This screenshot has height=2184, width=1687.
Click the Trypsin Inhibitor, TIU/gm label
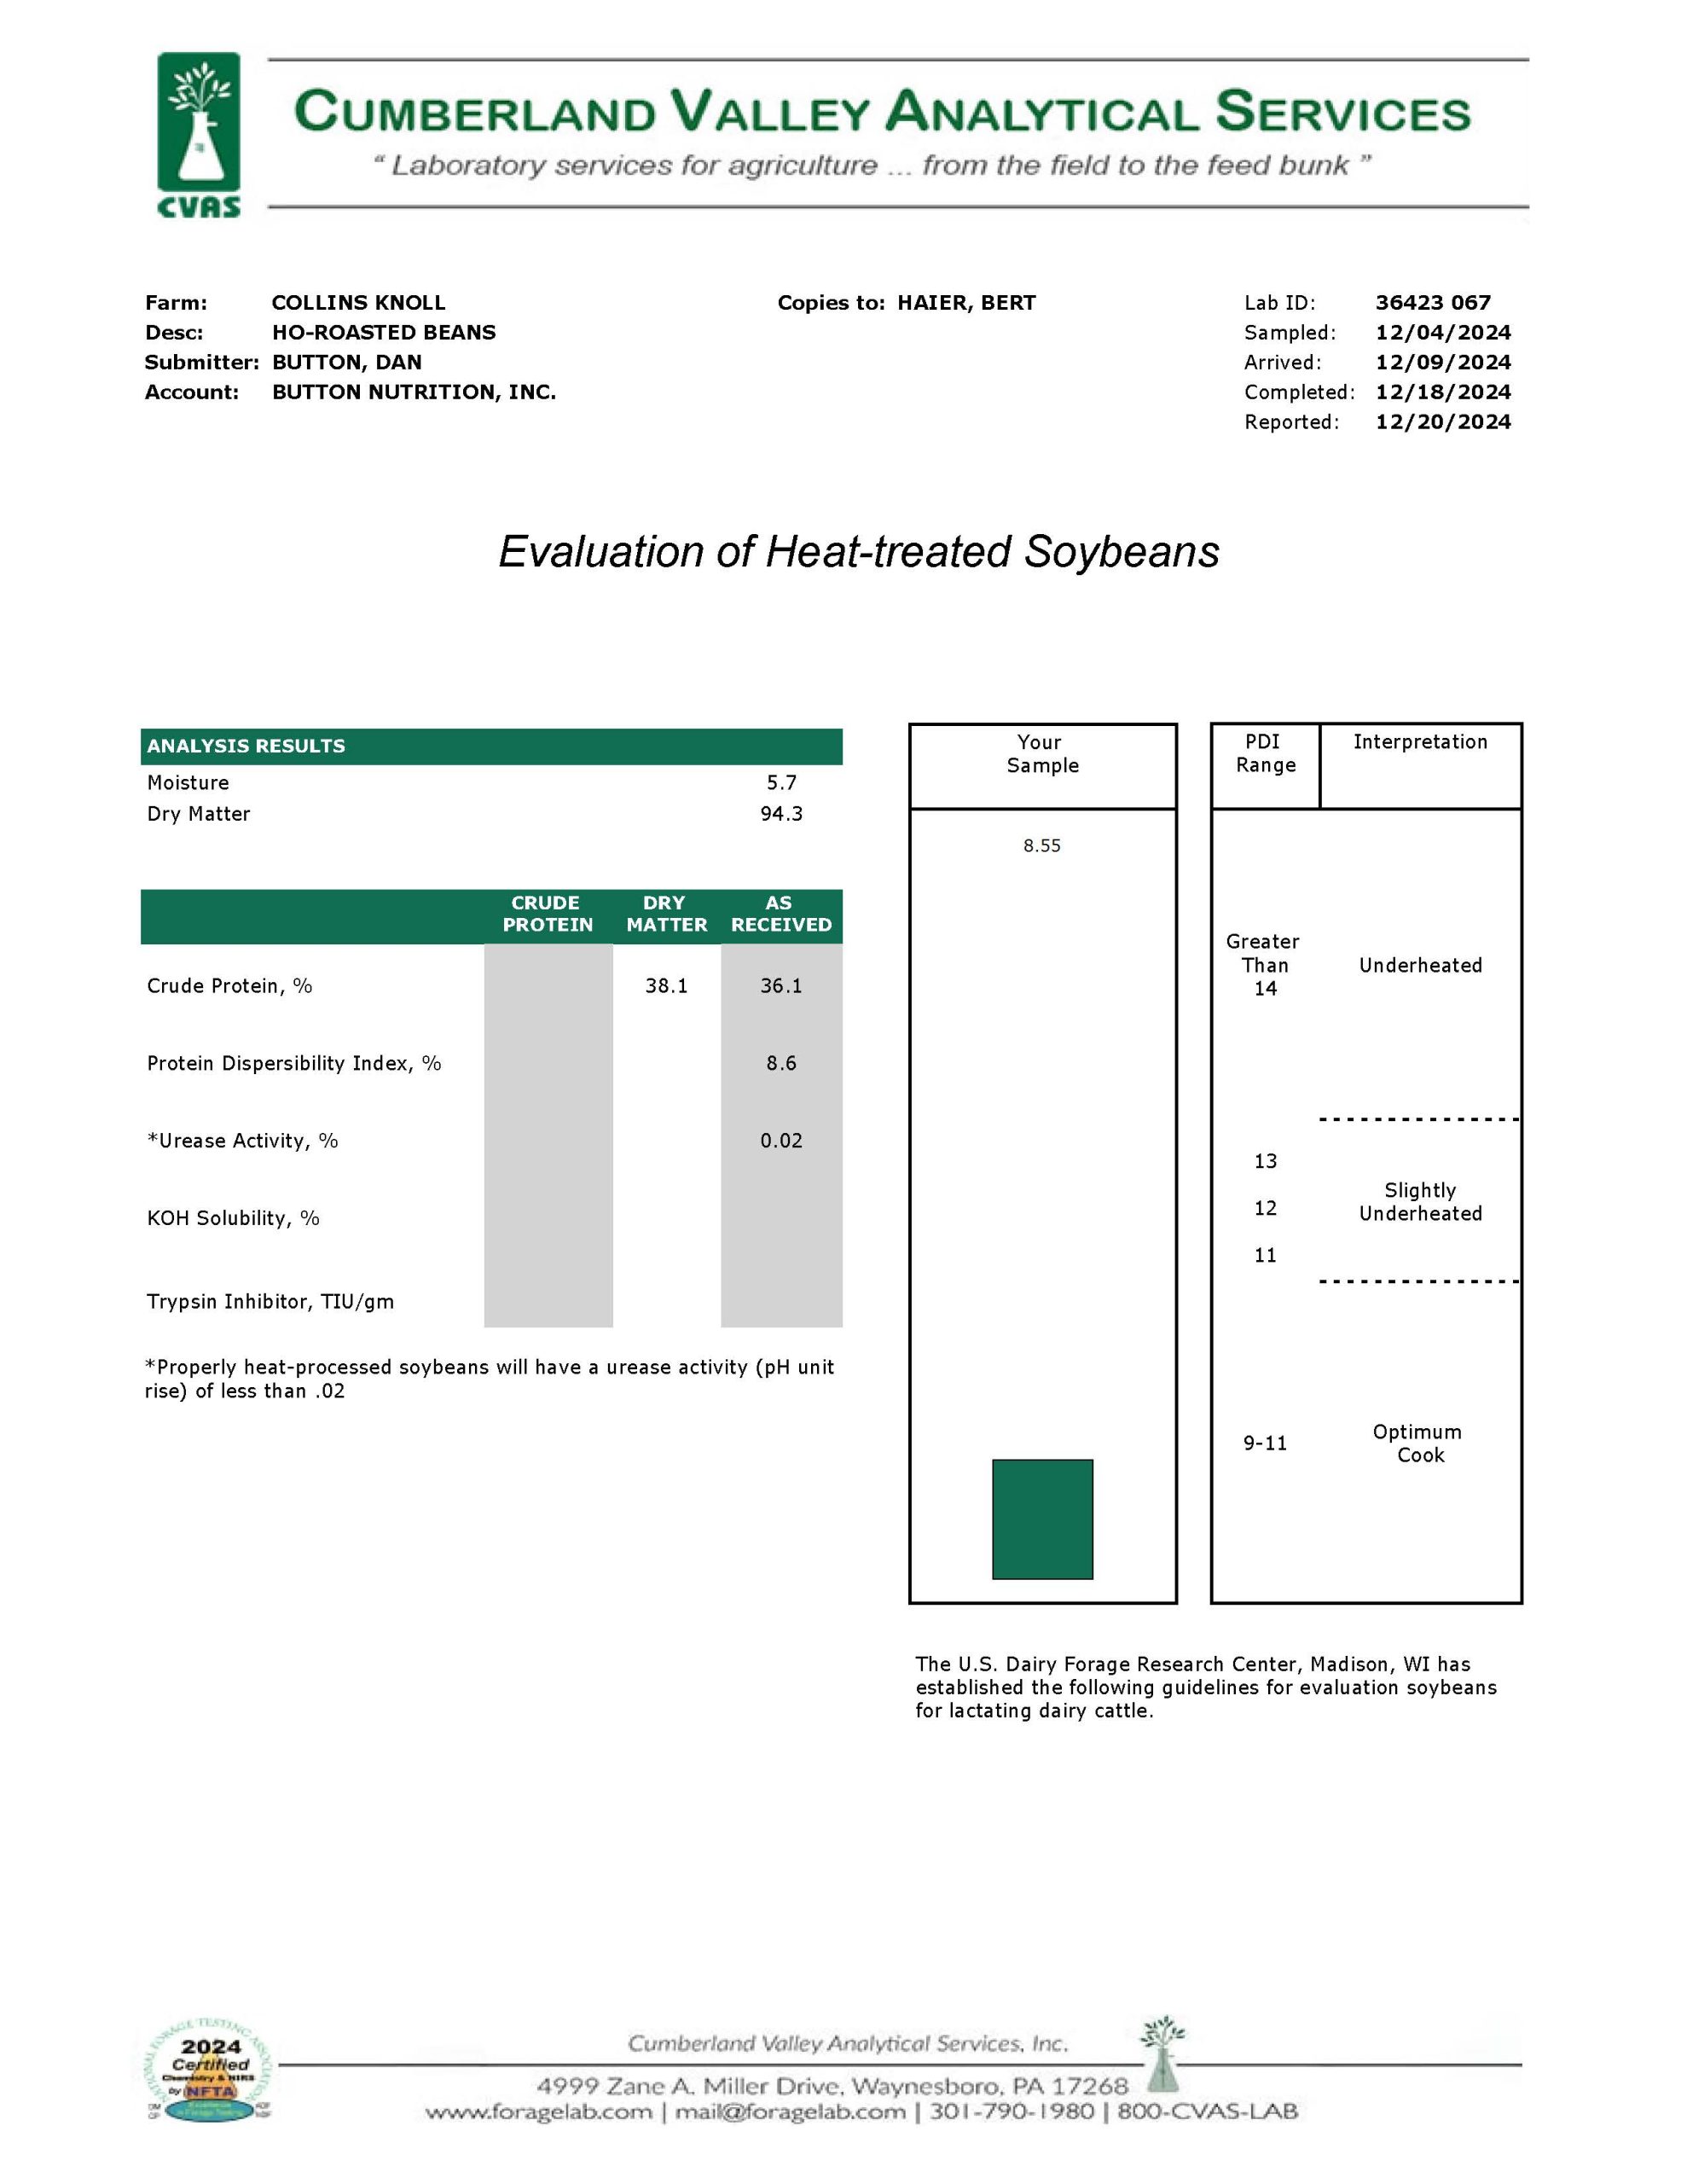[270, 1302]
